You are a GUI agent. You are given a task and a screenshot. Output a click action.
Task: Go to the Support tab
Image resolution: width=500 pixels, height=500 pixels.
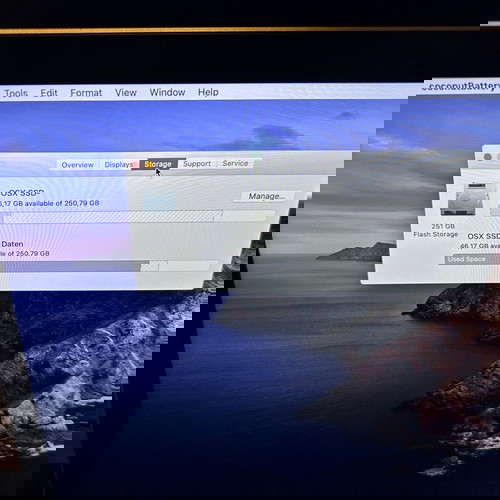coord(197,164)
